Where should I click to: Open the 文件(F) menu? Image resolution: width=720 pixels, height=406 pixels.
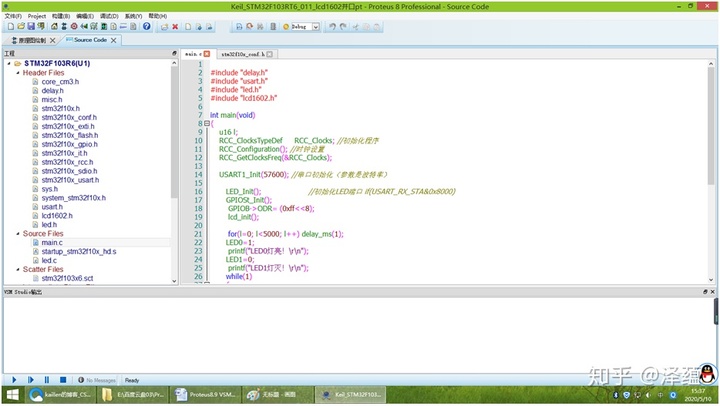click(13, 16)
